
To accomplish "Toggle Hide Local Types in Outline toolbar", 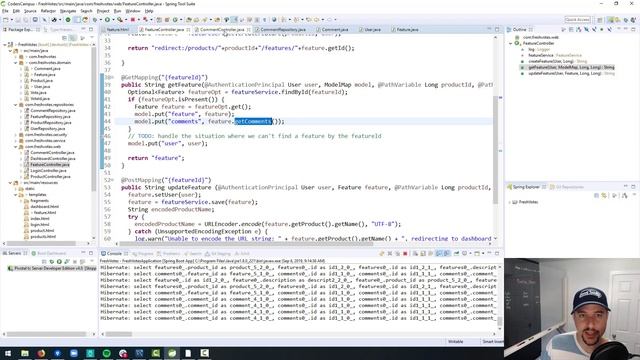I will click(x=609, y=29).
